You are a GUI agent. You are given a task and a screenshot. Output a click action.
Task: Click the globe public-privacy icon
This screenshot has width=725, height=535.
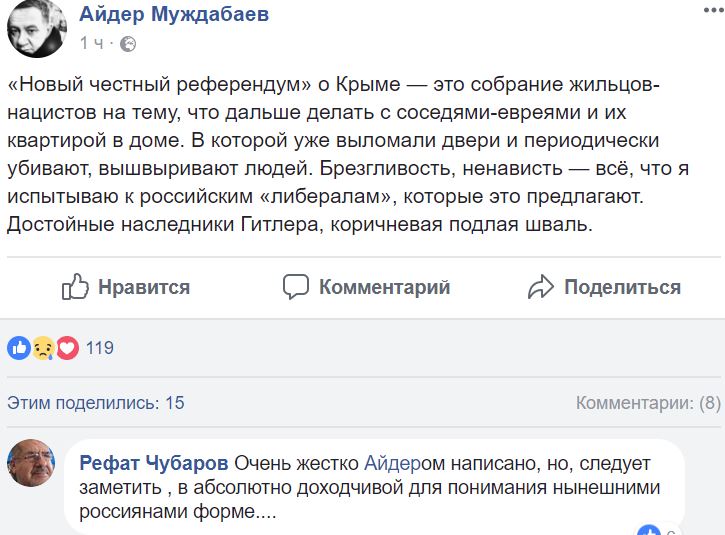[x=128, y=44]
